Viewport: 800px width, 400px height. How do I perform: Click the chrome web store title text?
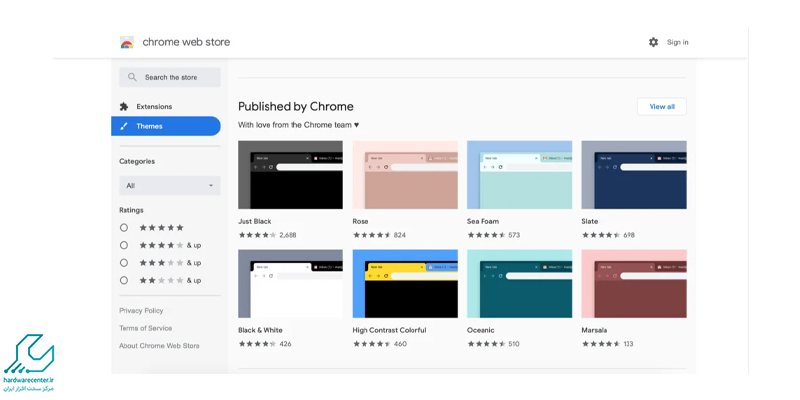coord(186,42)
